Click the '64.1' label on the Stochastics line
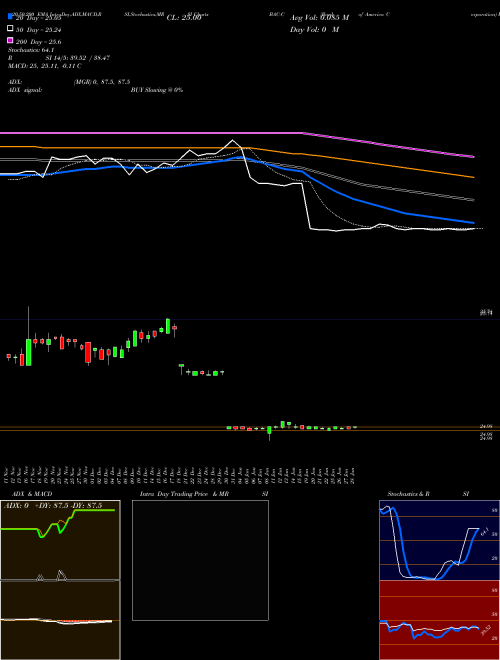Screen dimensions: 500x660 [484, 530]
